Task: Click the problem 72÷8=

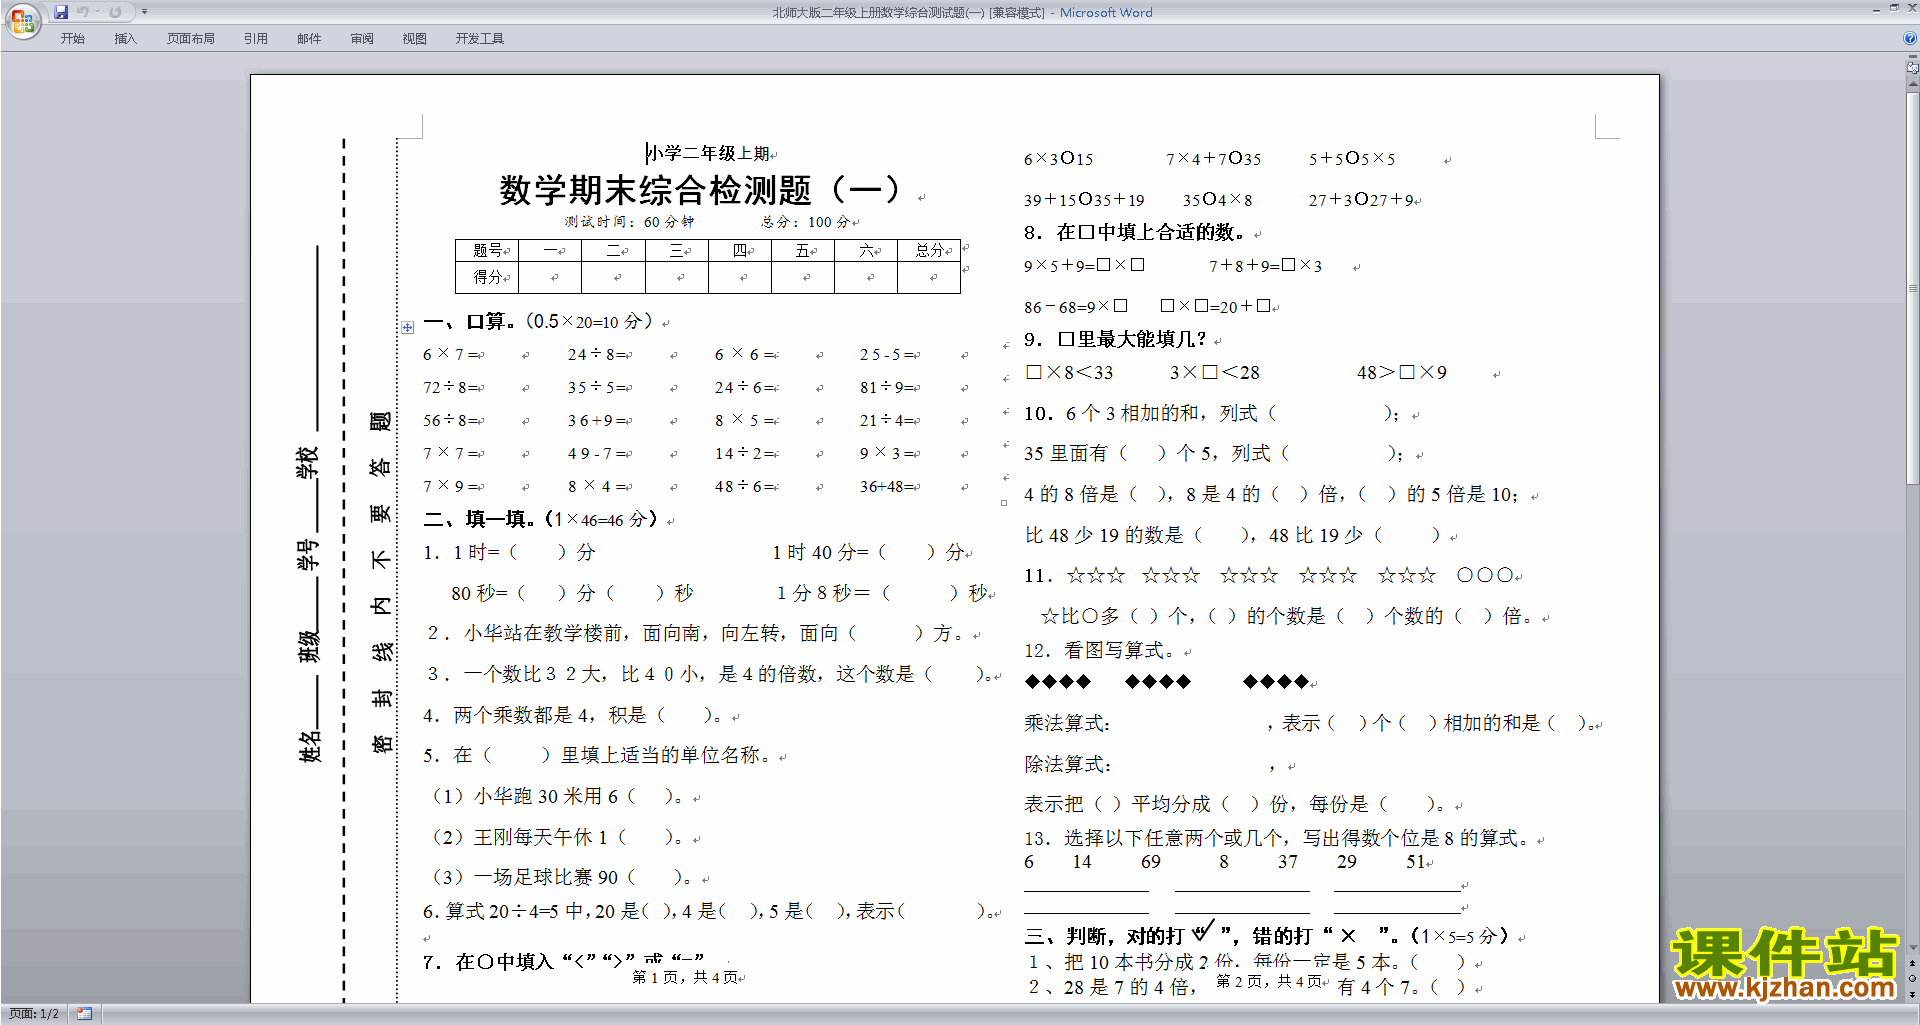Action: (453, 387)
